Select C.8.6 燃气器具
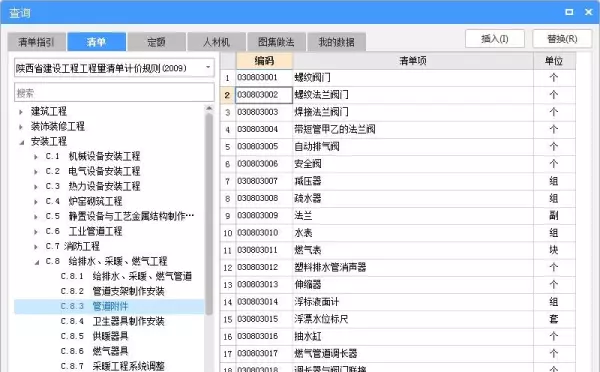Viewport: 600px width, 372px height. click(94, 351)
